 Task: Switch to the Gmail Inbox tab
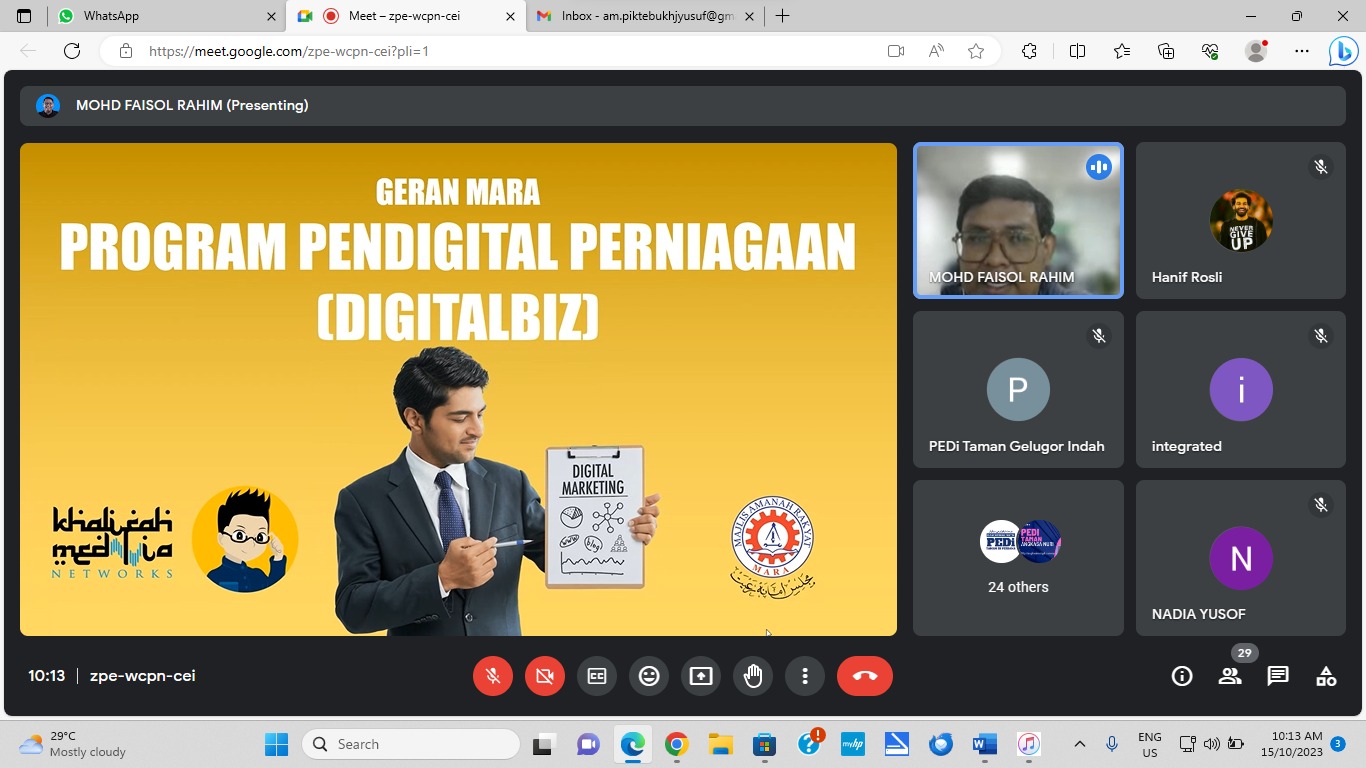647,16
